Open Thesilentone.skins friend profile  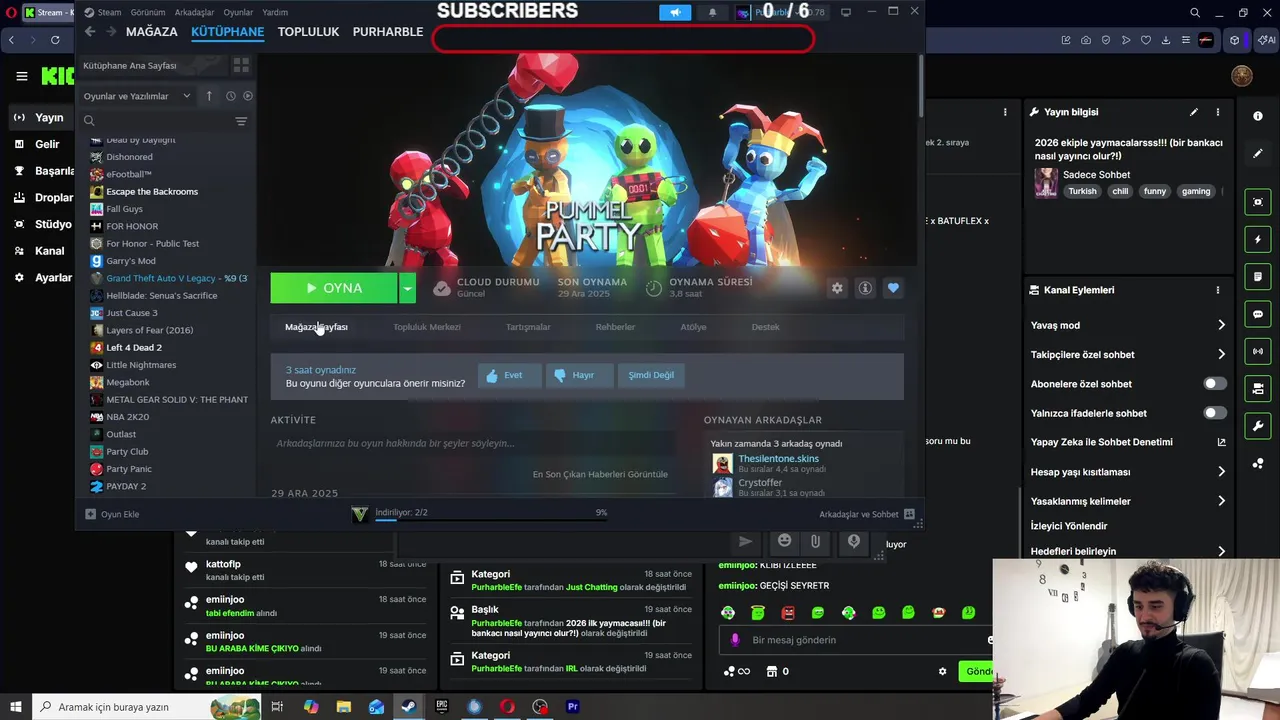[x=778, y=458]
